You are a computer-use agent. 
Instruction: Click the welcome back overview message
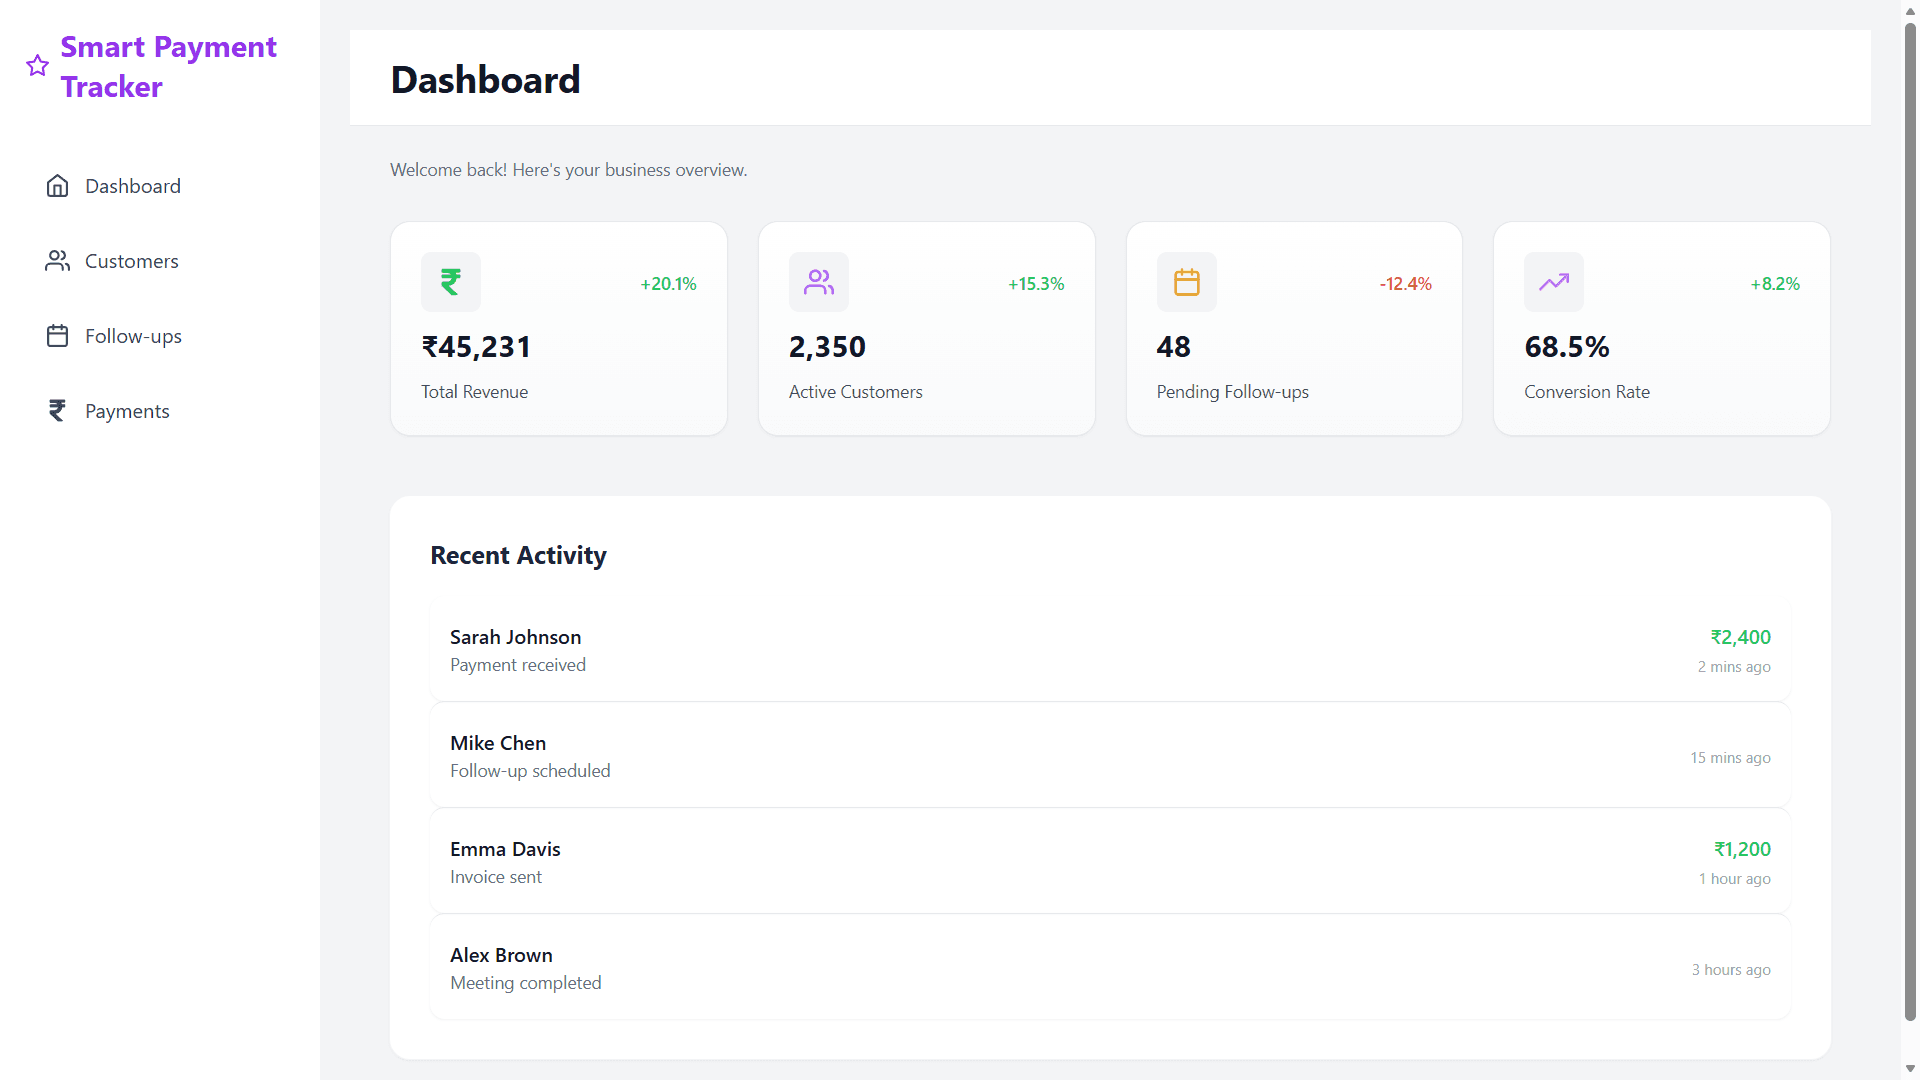568,170
